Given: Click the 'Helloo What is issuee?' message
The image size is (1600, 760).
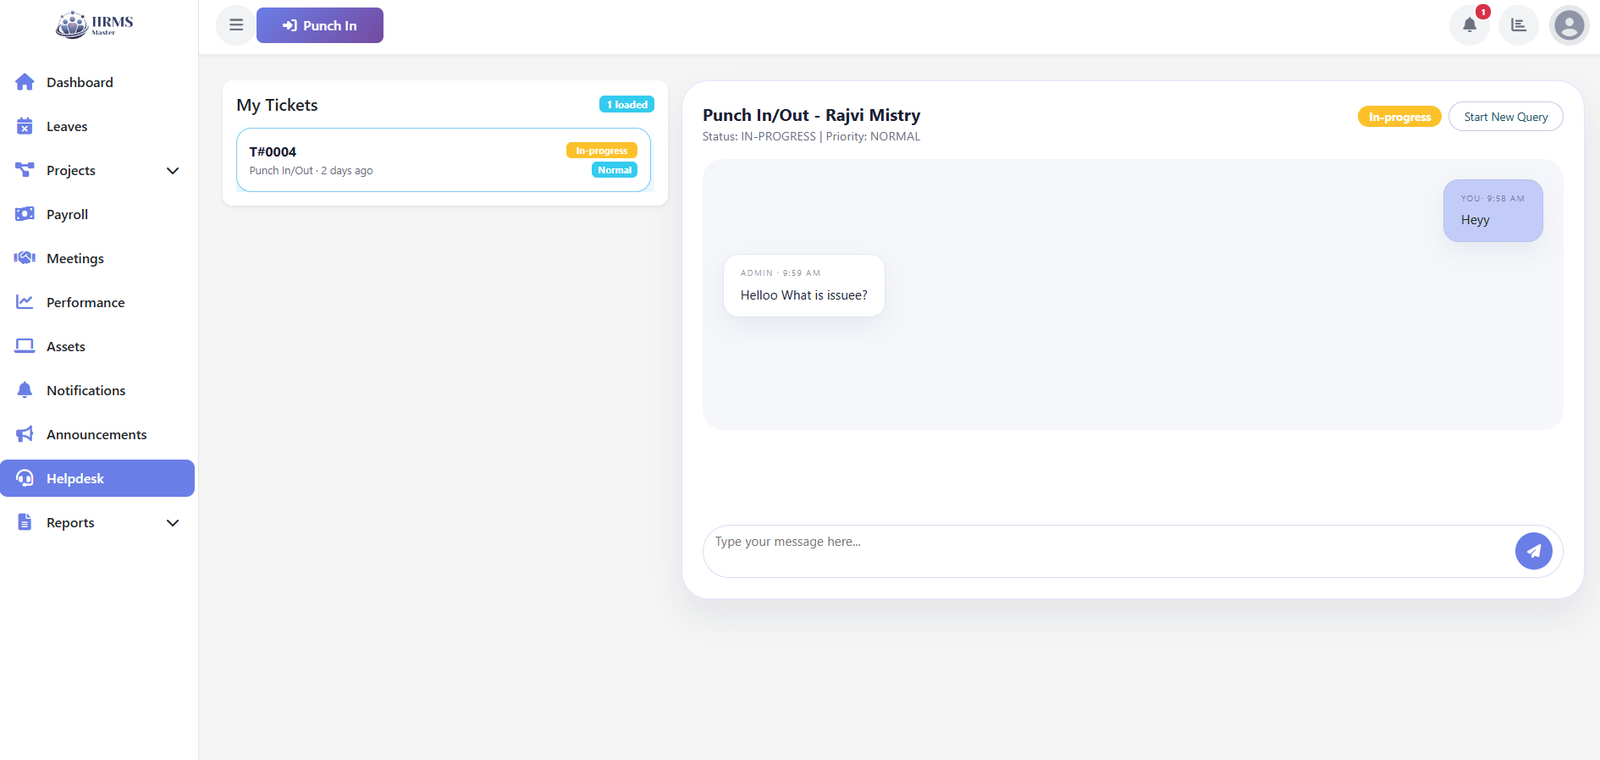Looking at the screenshot, I should 804,286.
